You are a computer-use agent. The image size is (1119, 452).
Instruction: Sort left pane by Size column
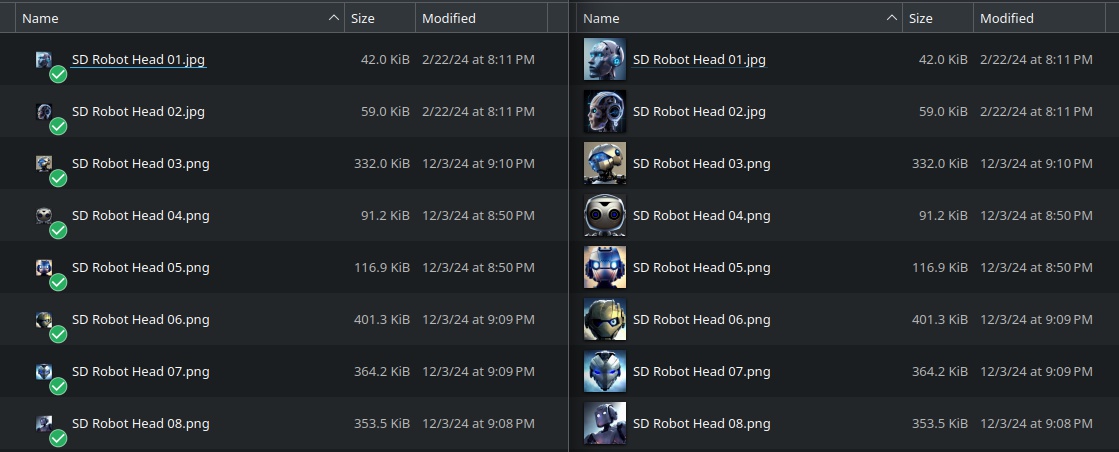point(380,19)
